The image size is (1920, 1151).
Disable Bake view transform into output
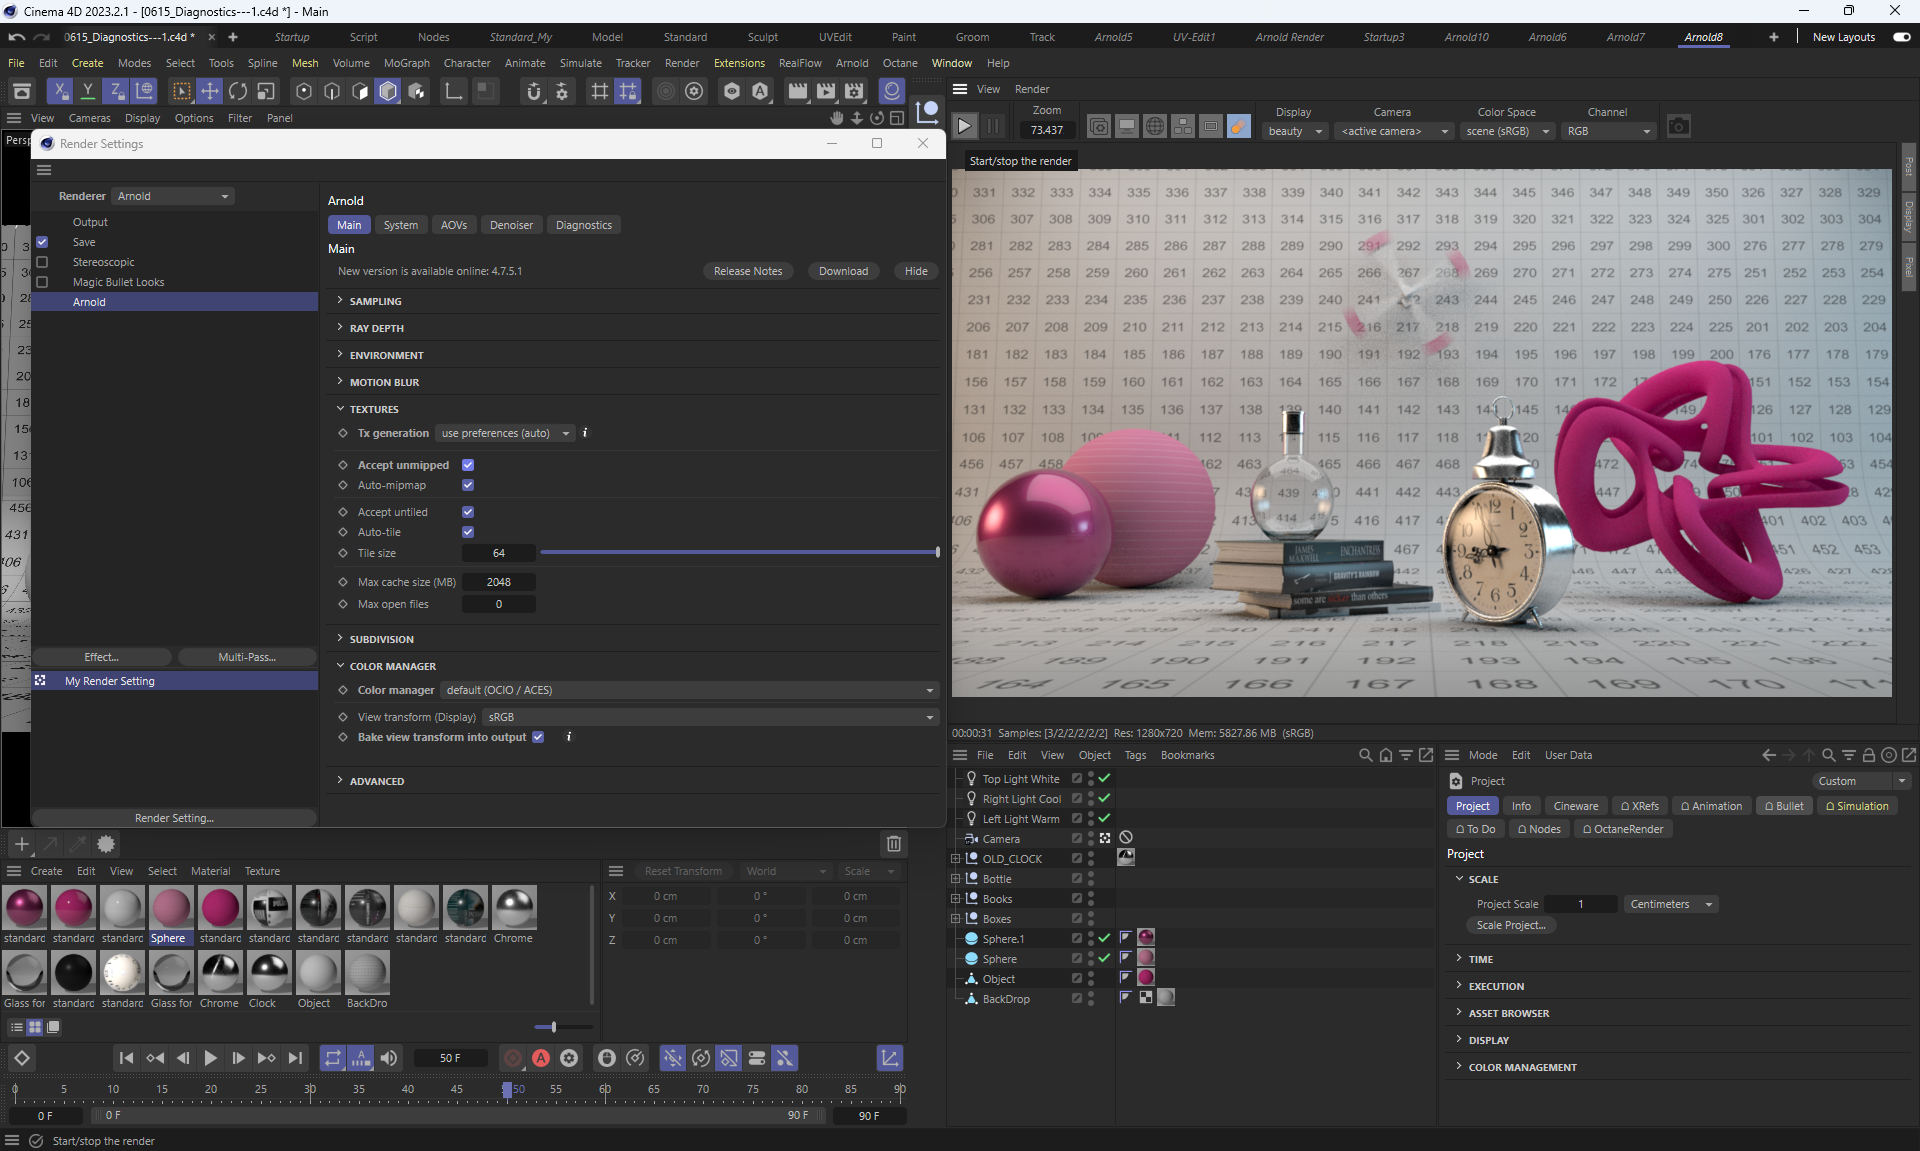(538, 737)
